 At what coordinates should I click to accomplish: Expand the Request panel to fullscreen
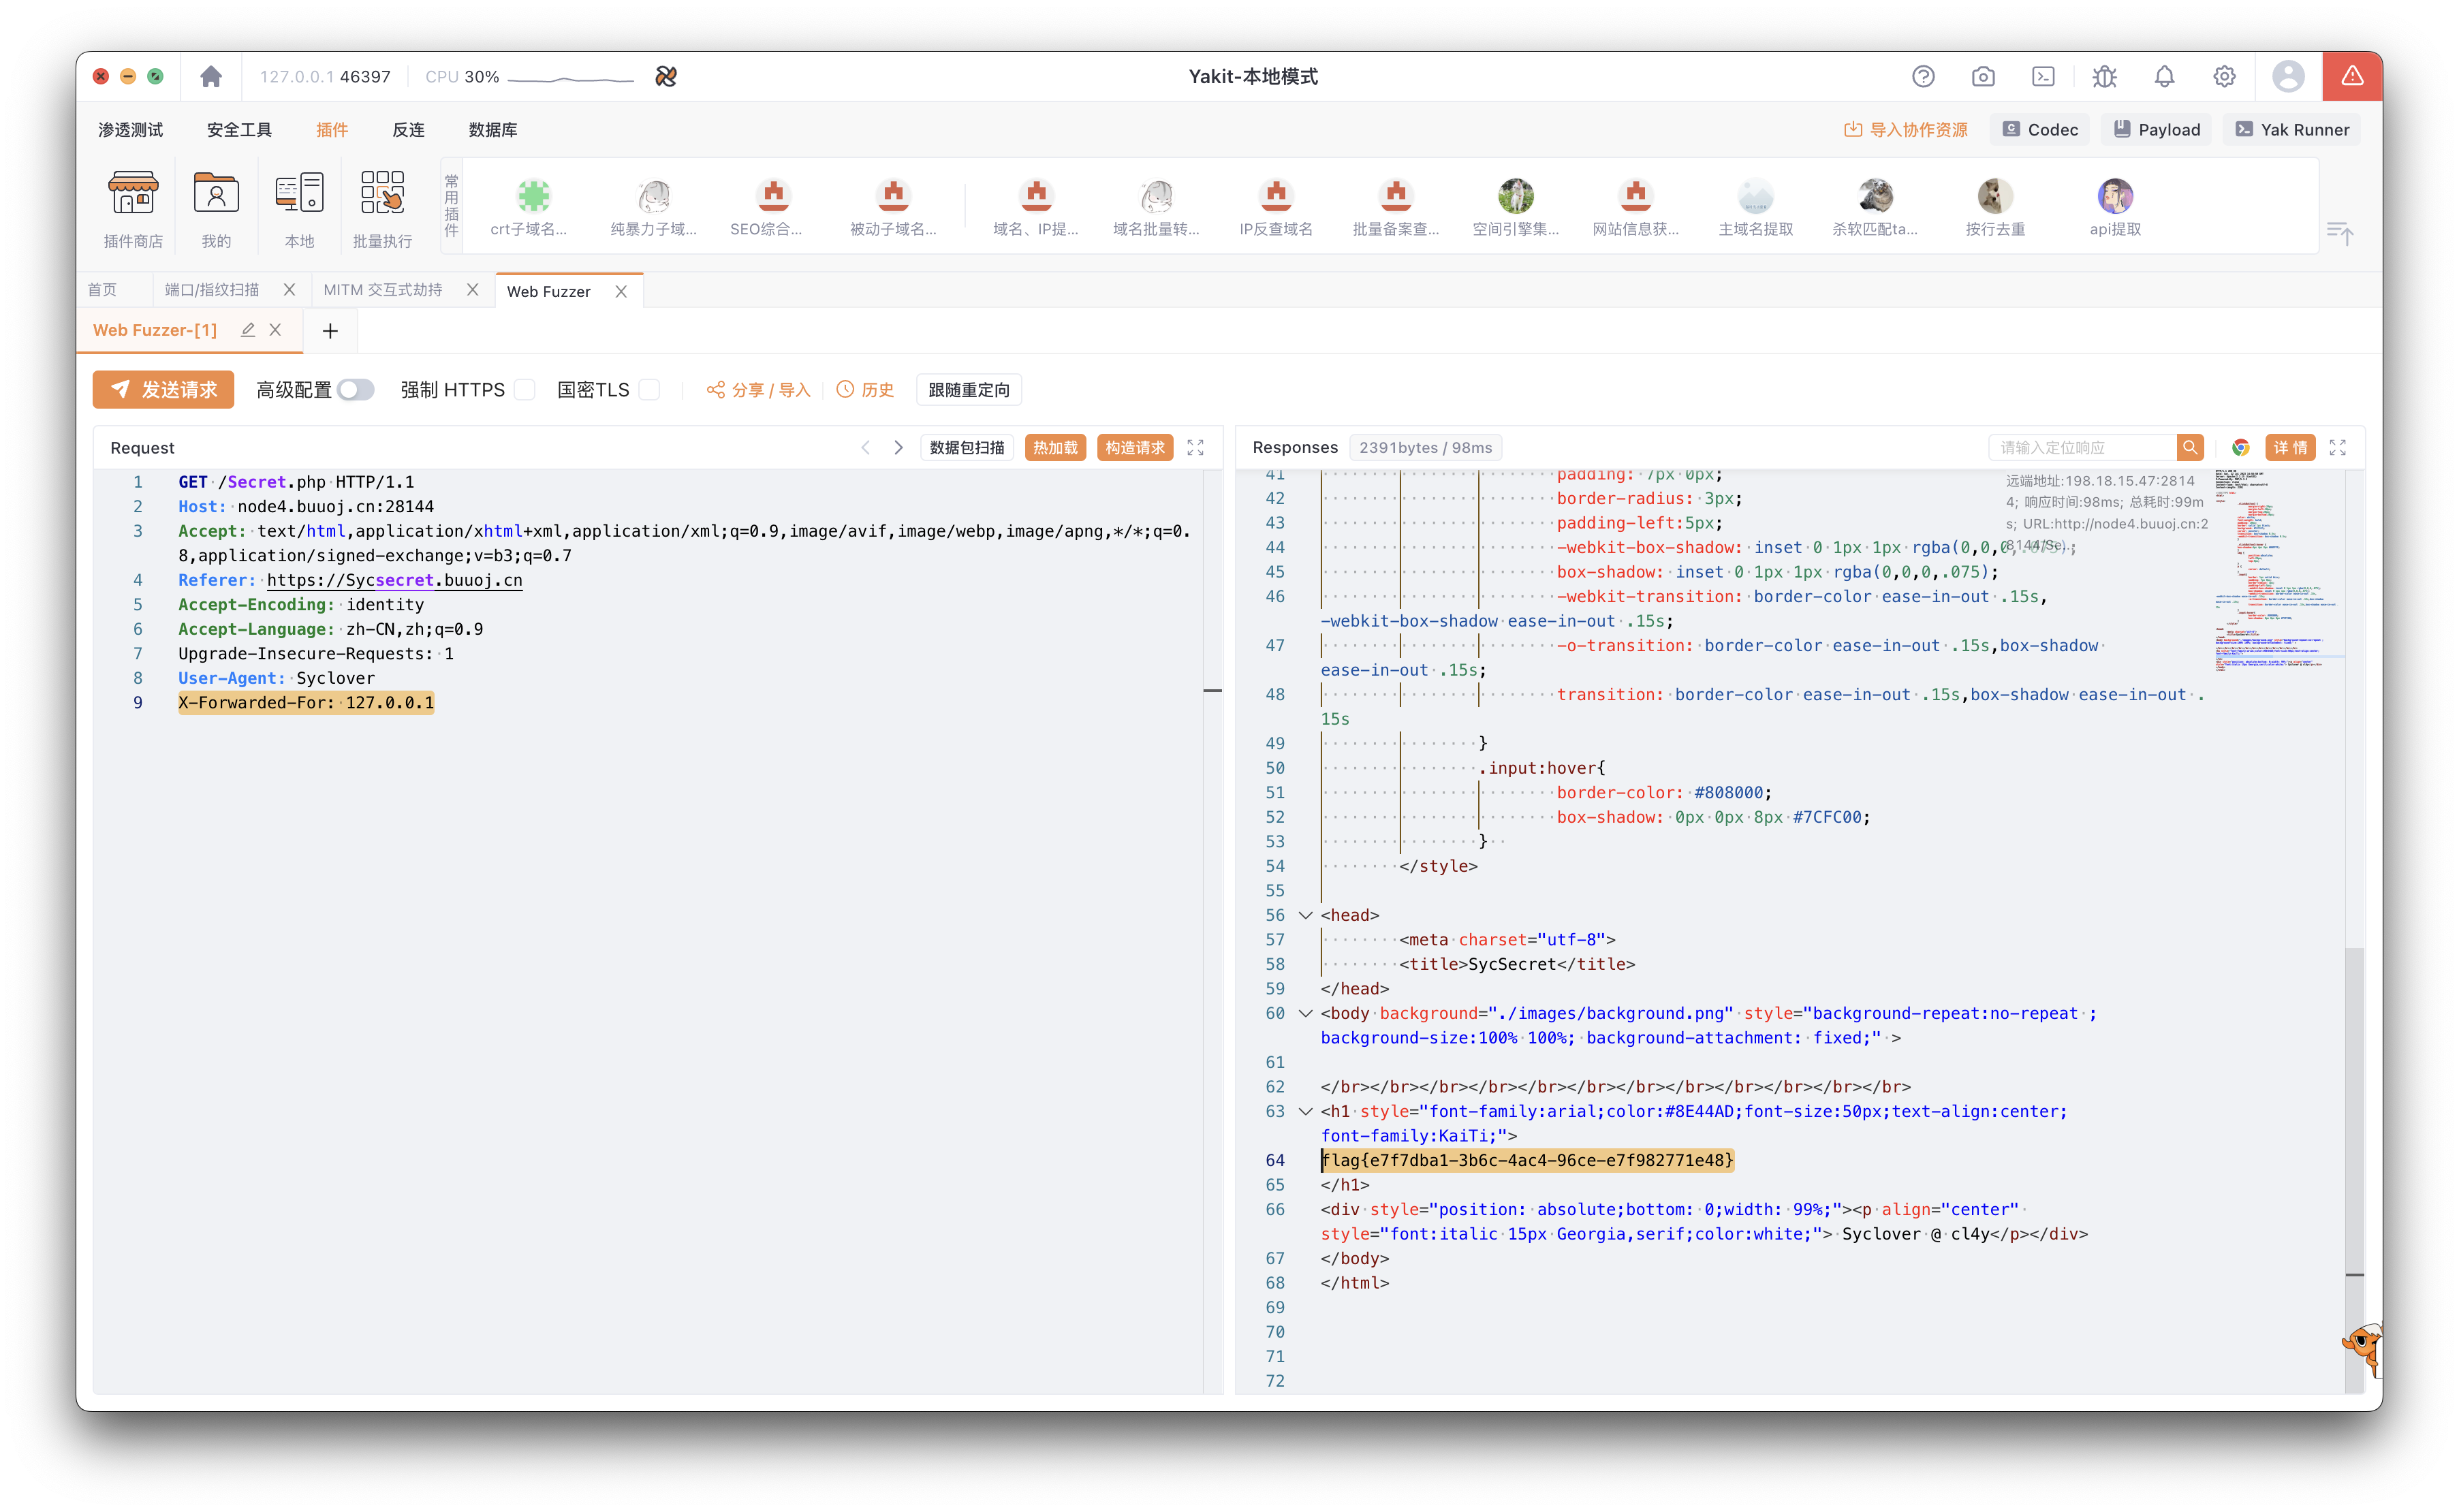click(x=1196, y=448)
